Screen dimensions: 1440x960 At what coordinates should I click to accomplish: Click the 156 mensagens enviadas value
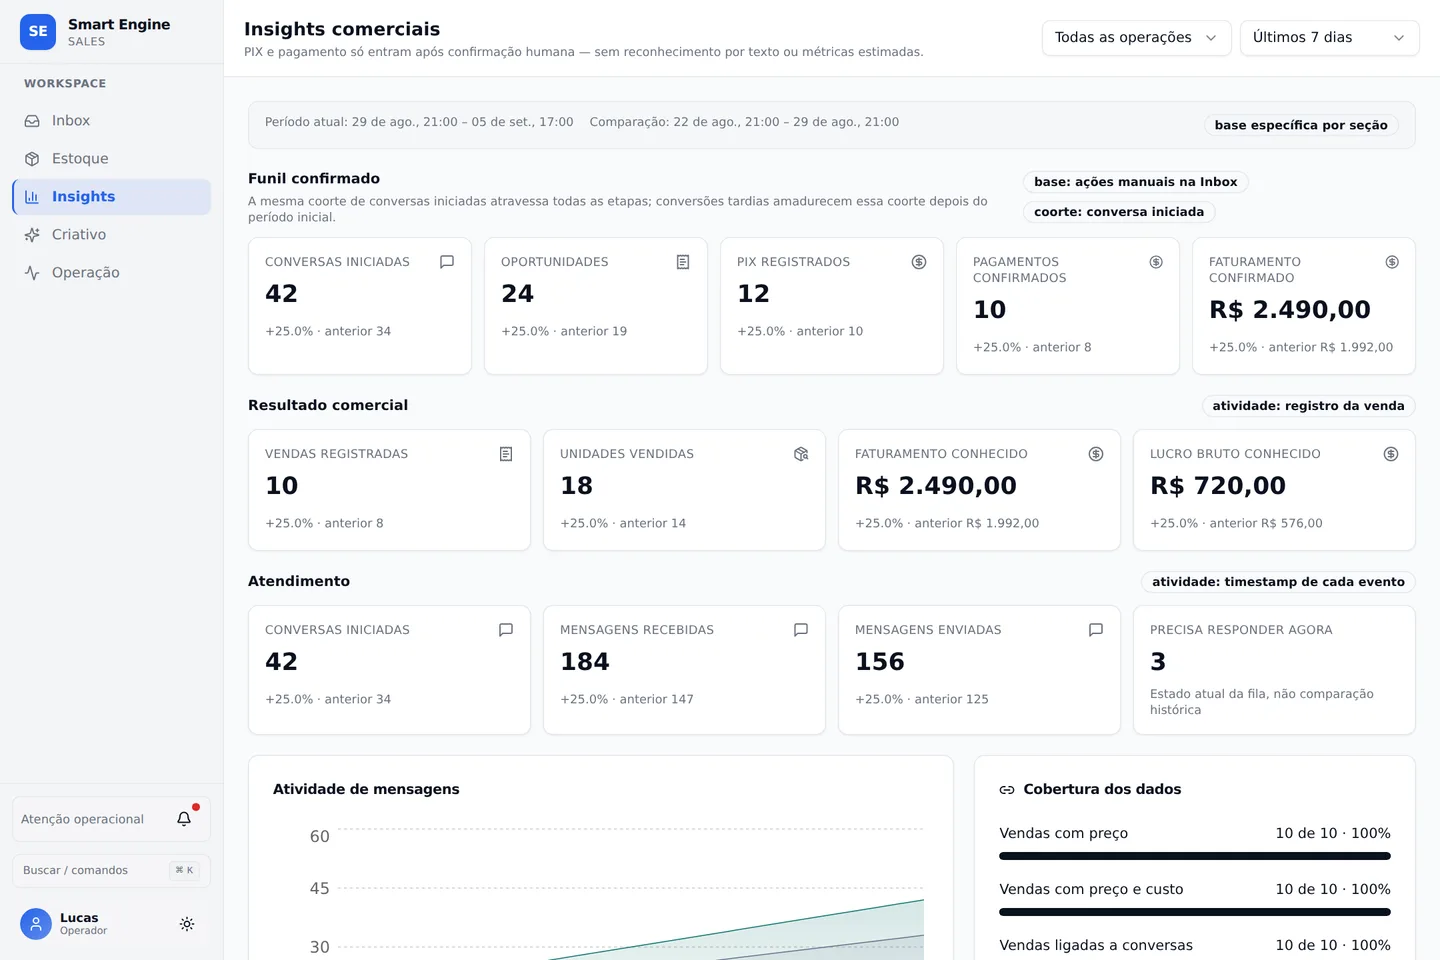click(880, 662)
